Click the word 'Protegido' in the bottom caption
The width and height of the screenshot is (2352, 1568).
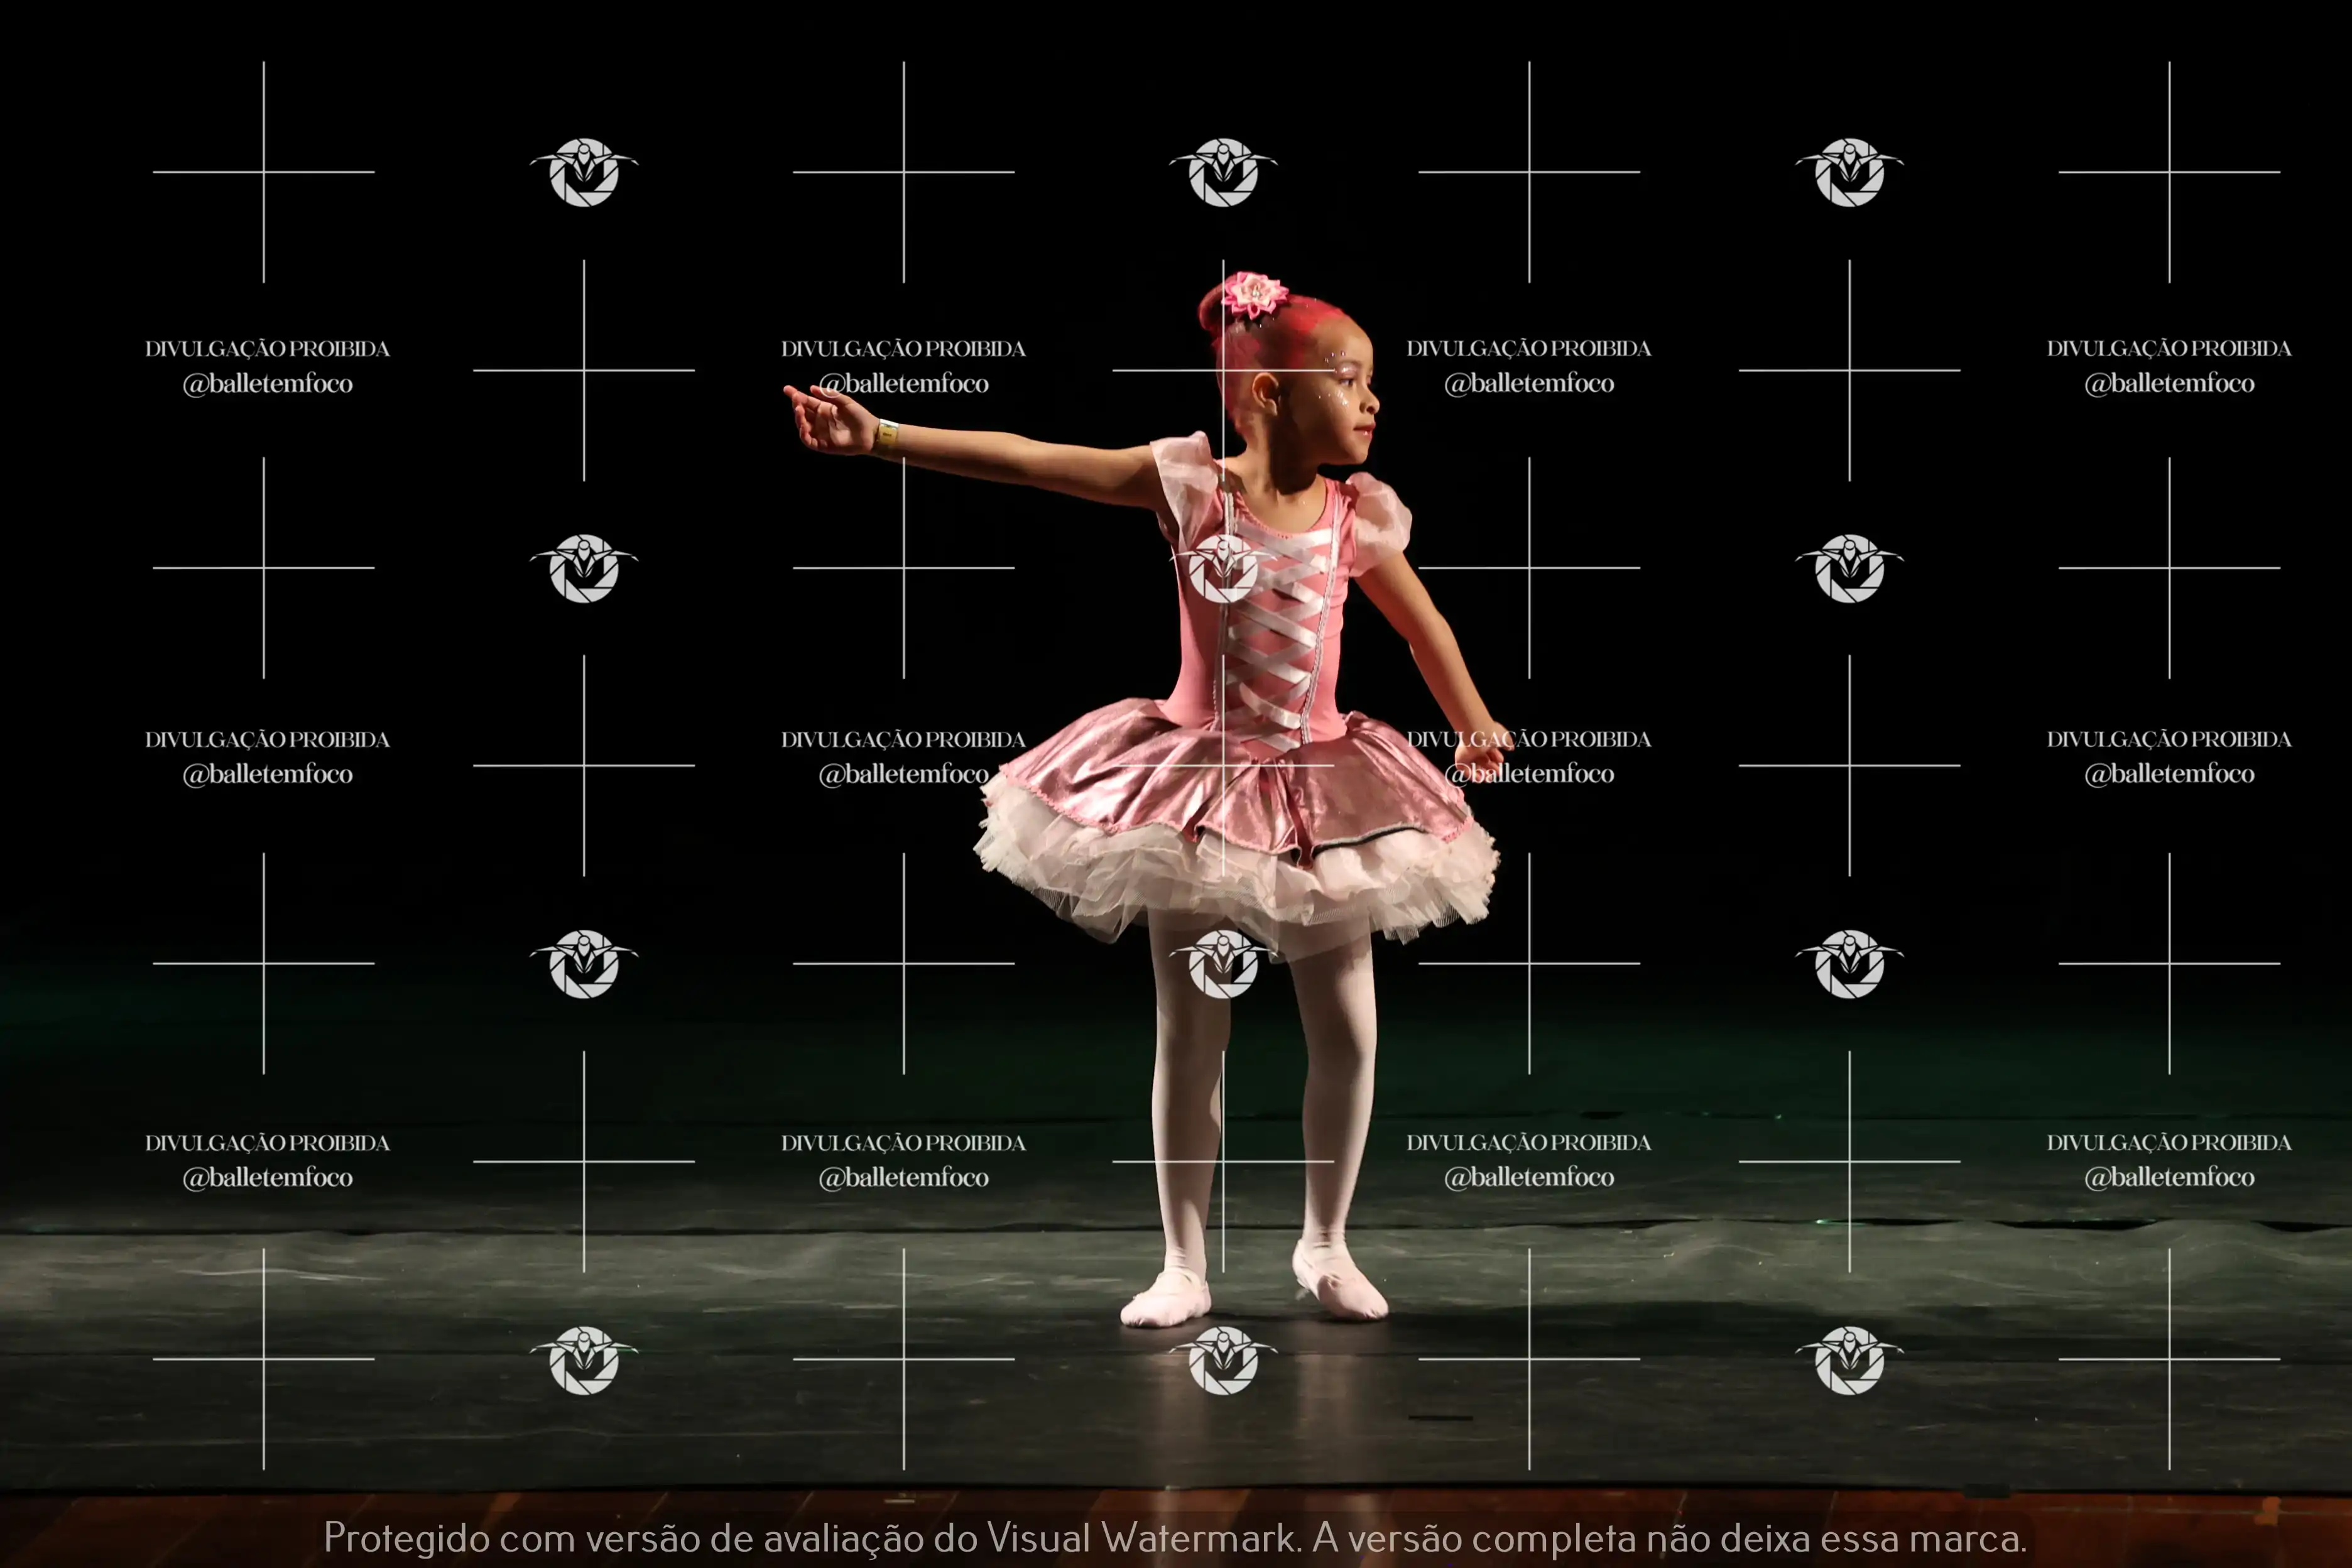(406, 1538)
